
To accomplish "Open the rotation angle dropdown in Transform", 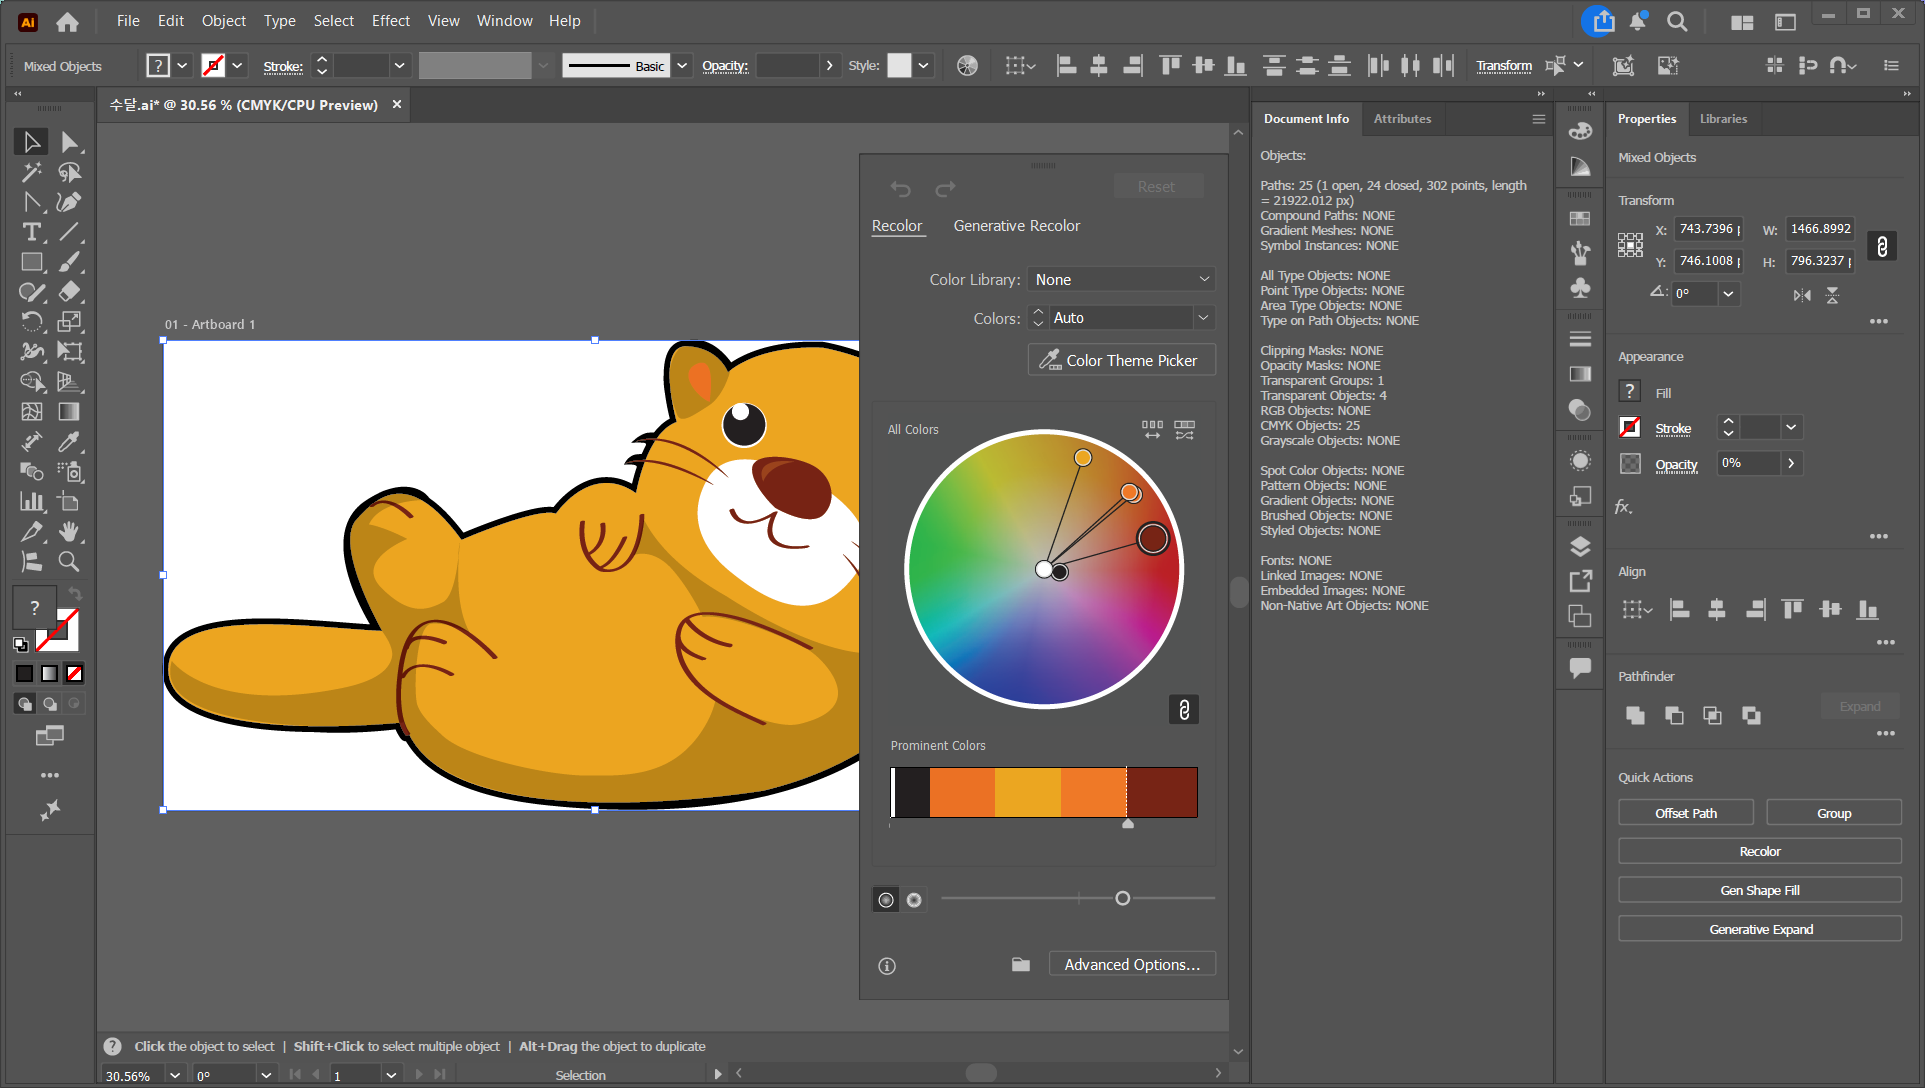I will point(1728,294).
